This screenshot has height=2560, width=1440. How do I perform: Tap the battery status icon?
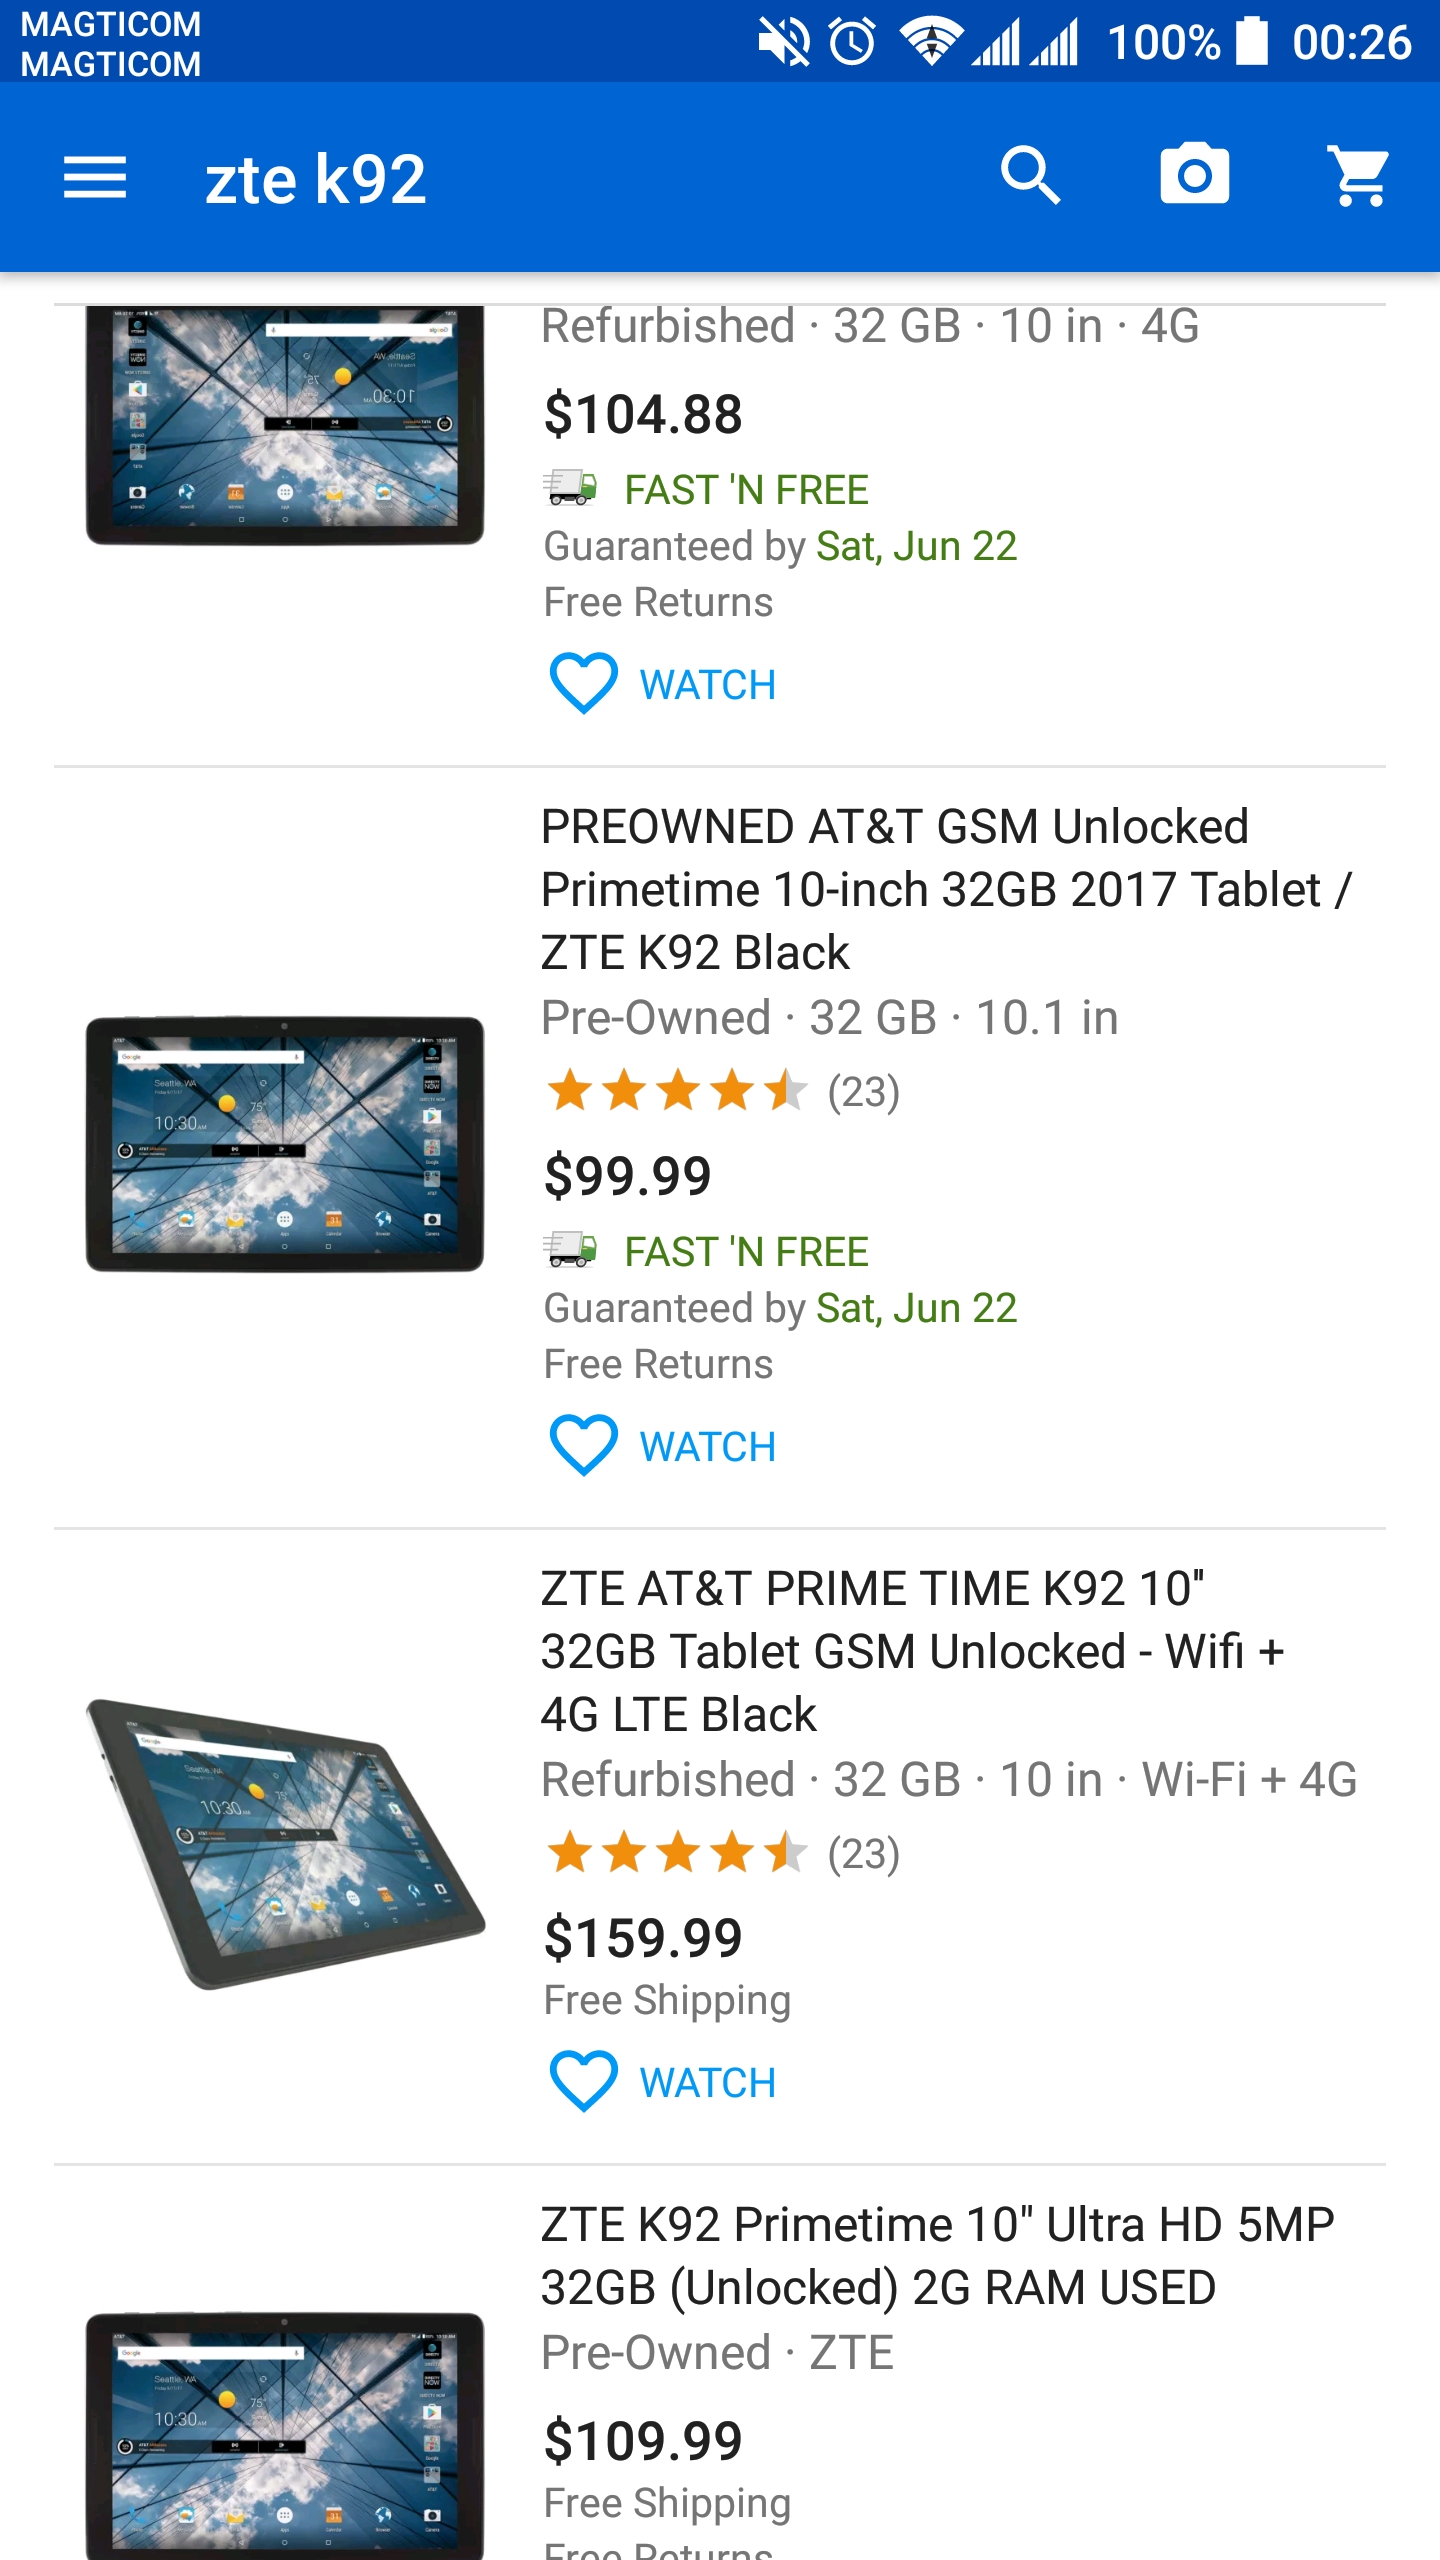coord(1251,42)
